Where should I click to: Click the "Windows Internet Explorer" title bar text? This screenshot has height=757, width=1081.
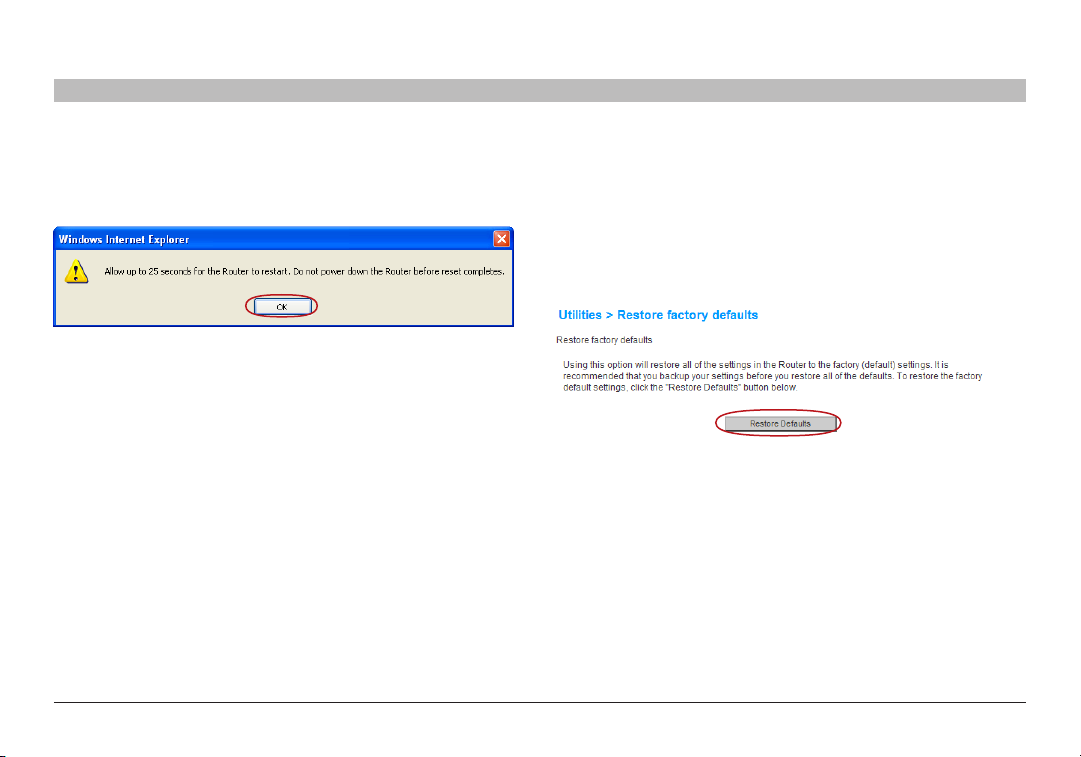(x=123, y=239)
